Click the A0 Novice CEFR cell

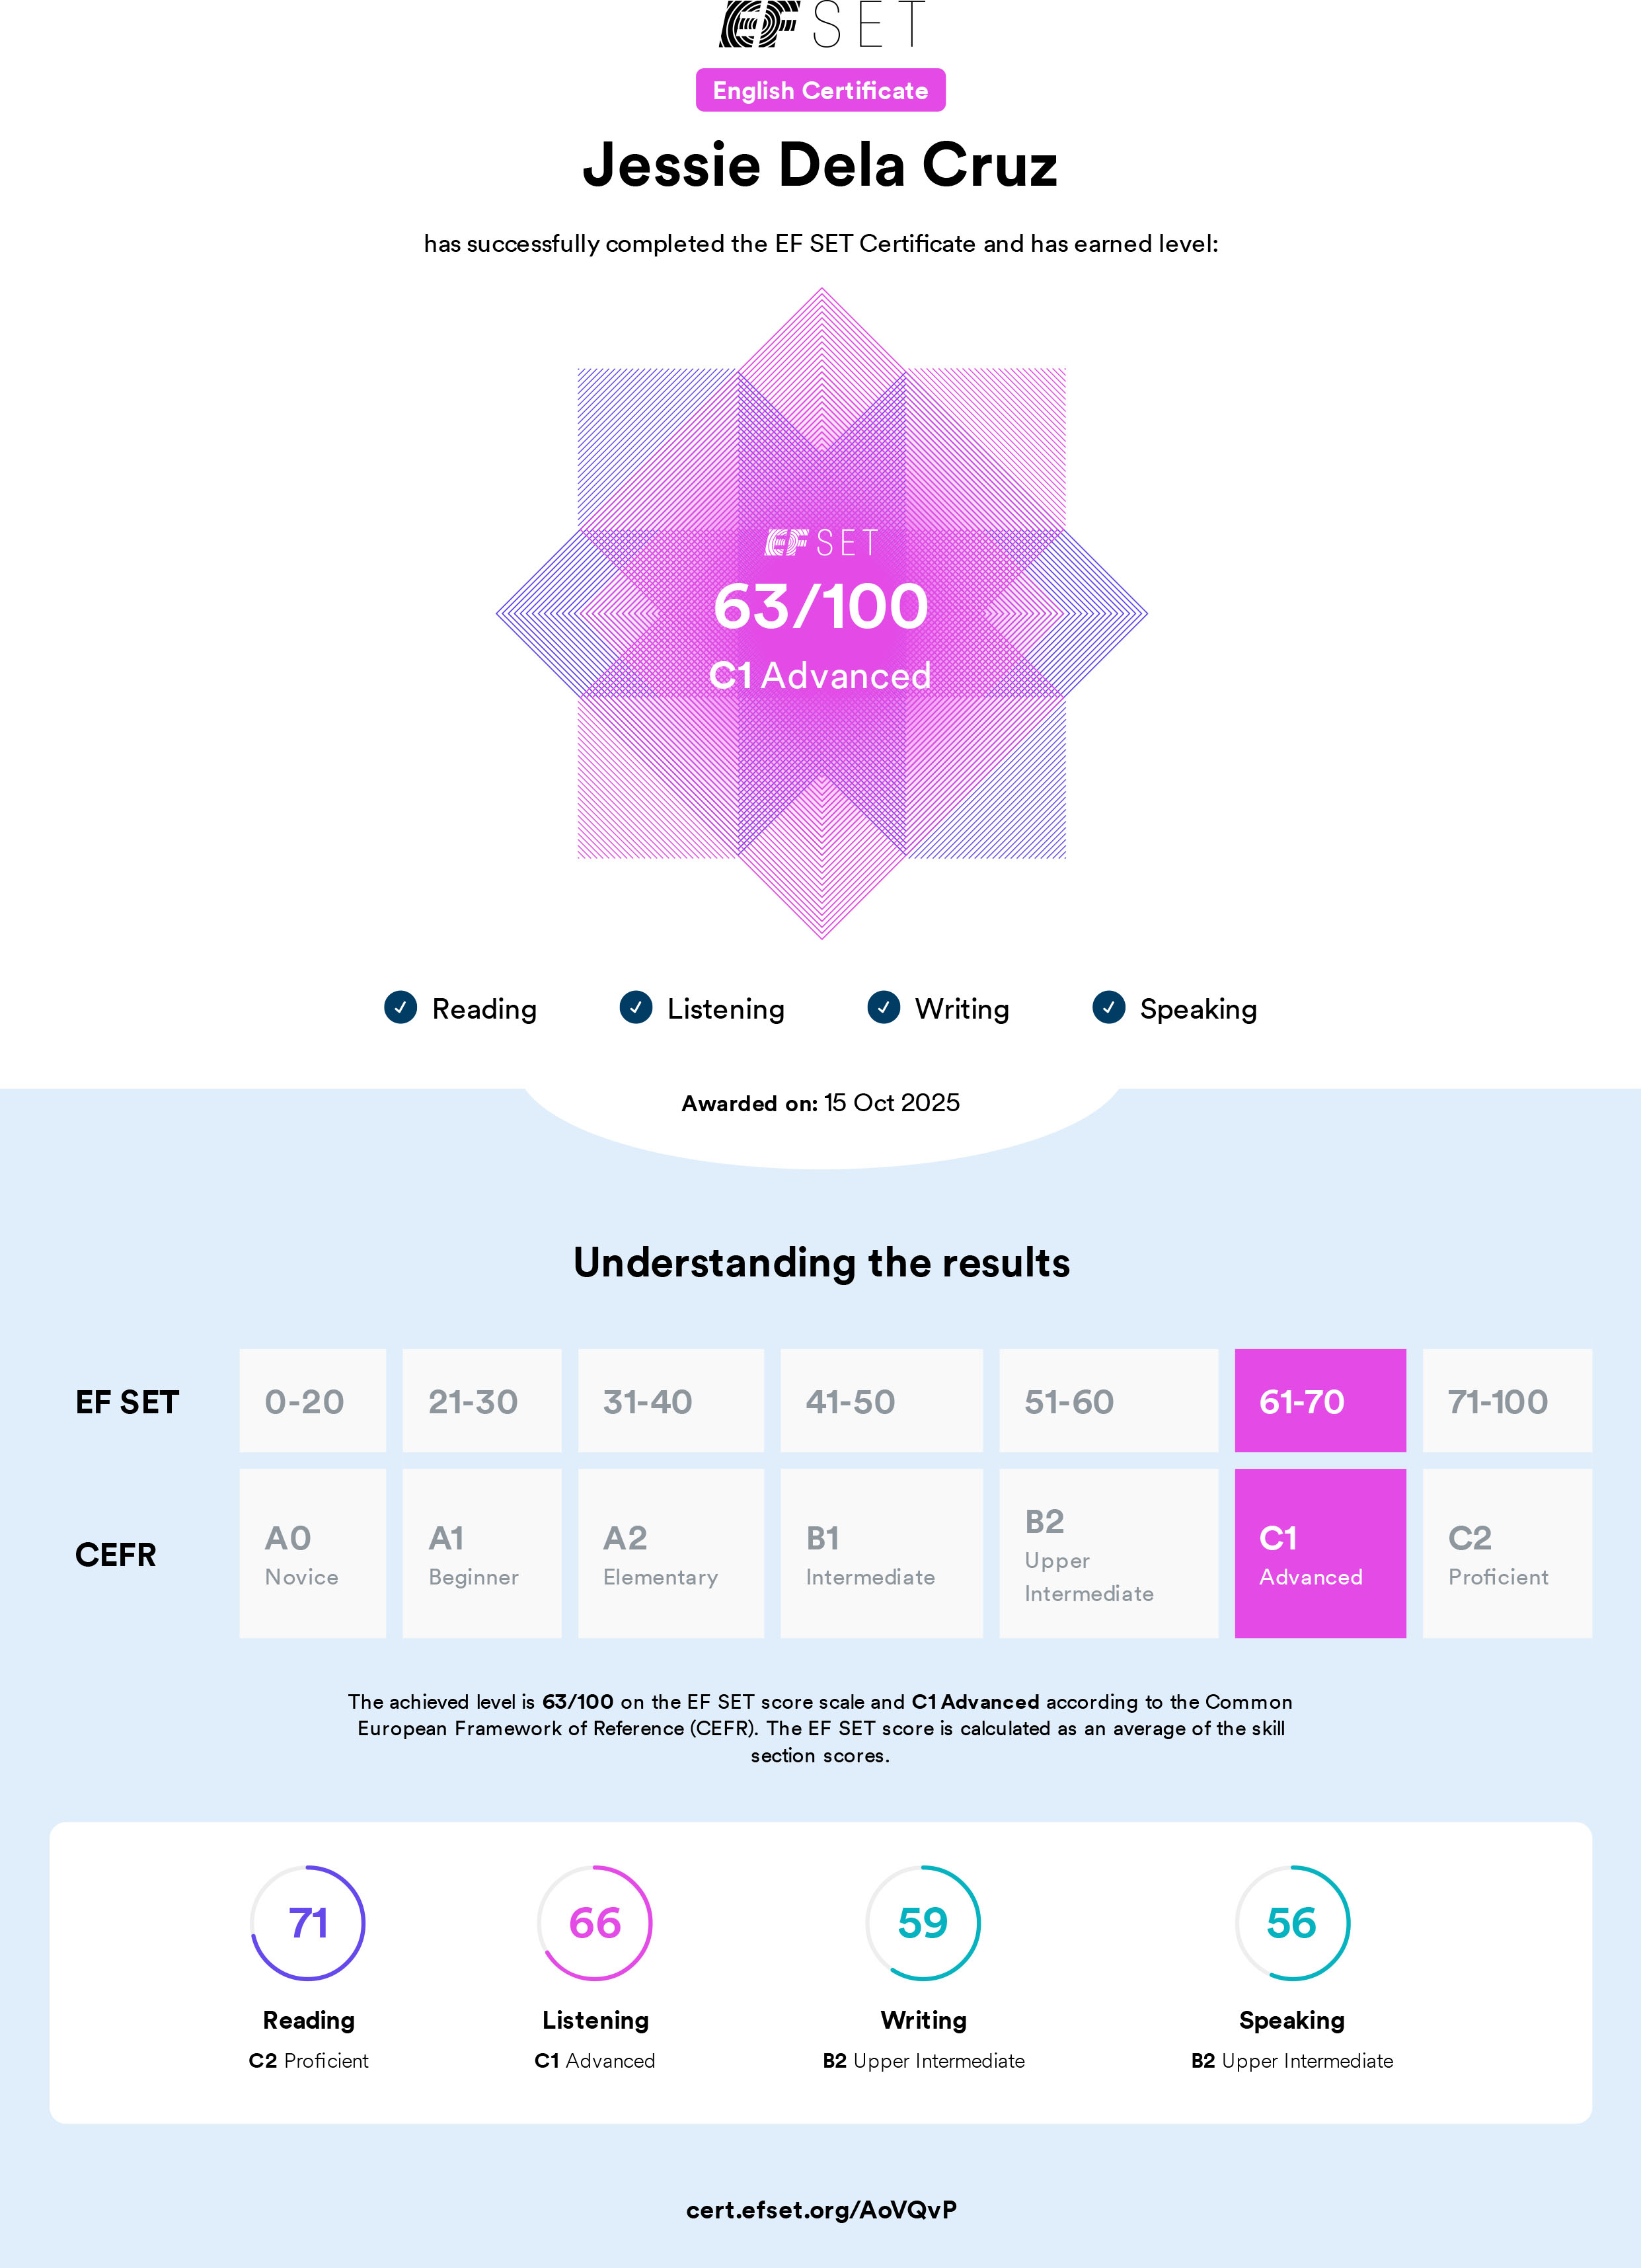(312, 1553)
